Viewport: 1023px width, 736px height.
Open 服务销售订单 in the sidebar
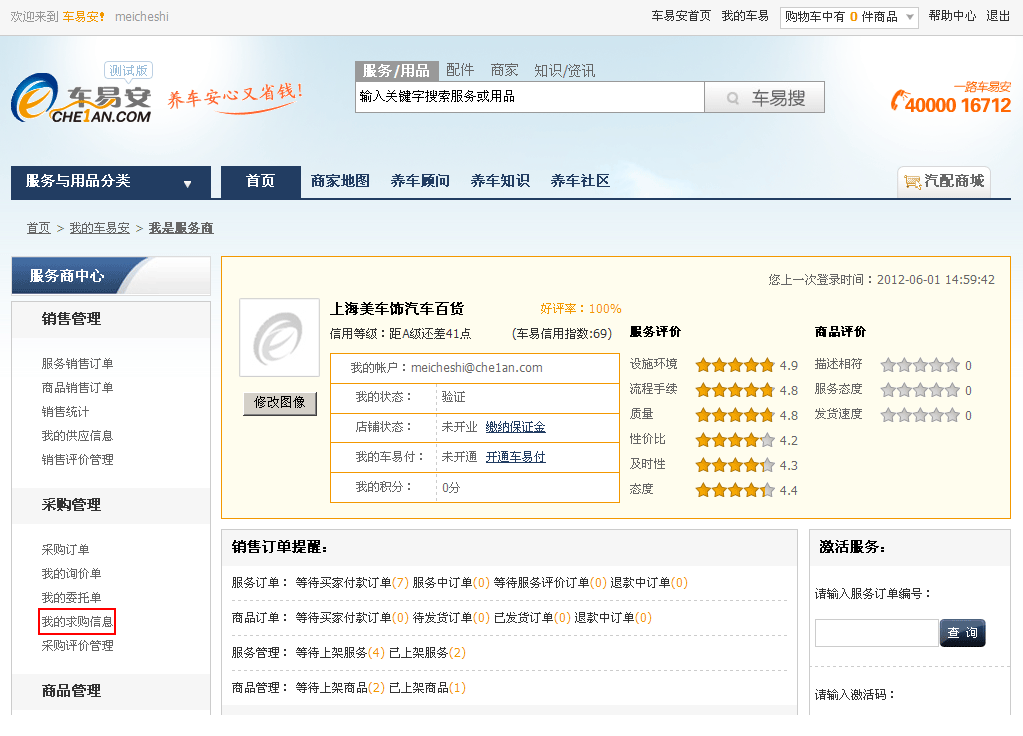coord(78,363)
